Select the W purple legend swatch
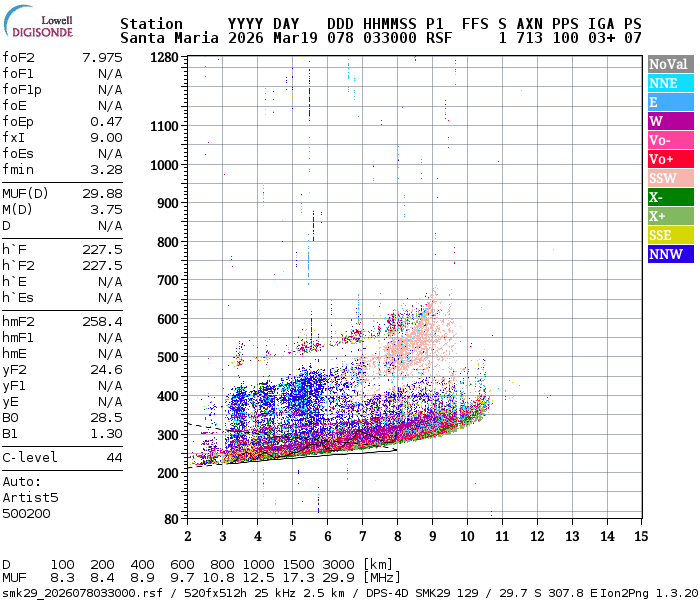Image resolution: width=700 pixels, height=600 pixels. pos(669,121)
